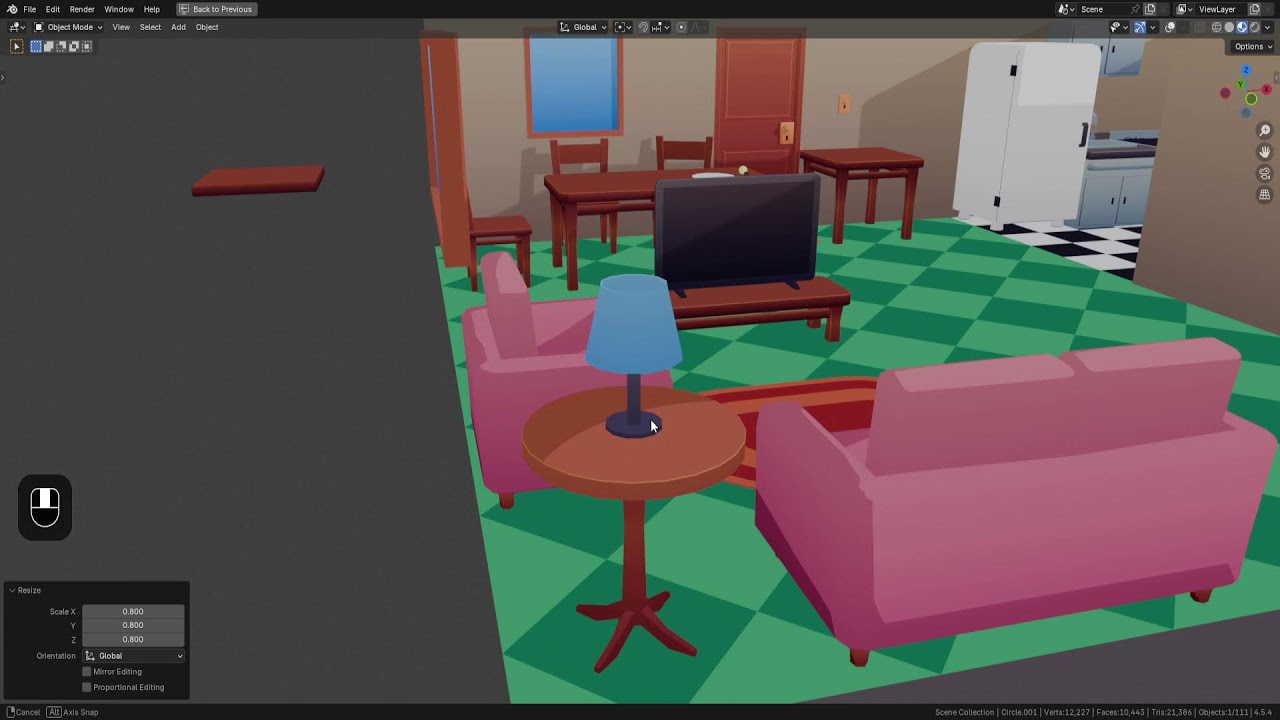Pin the scene to workspace
1280x720 pixels.
1136,9
